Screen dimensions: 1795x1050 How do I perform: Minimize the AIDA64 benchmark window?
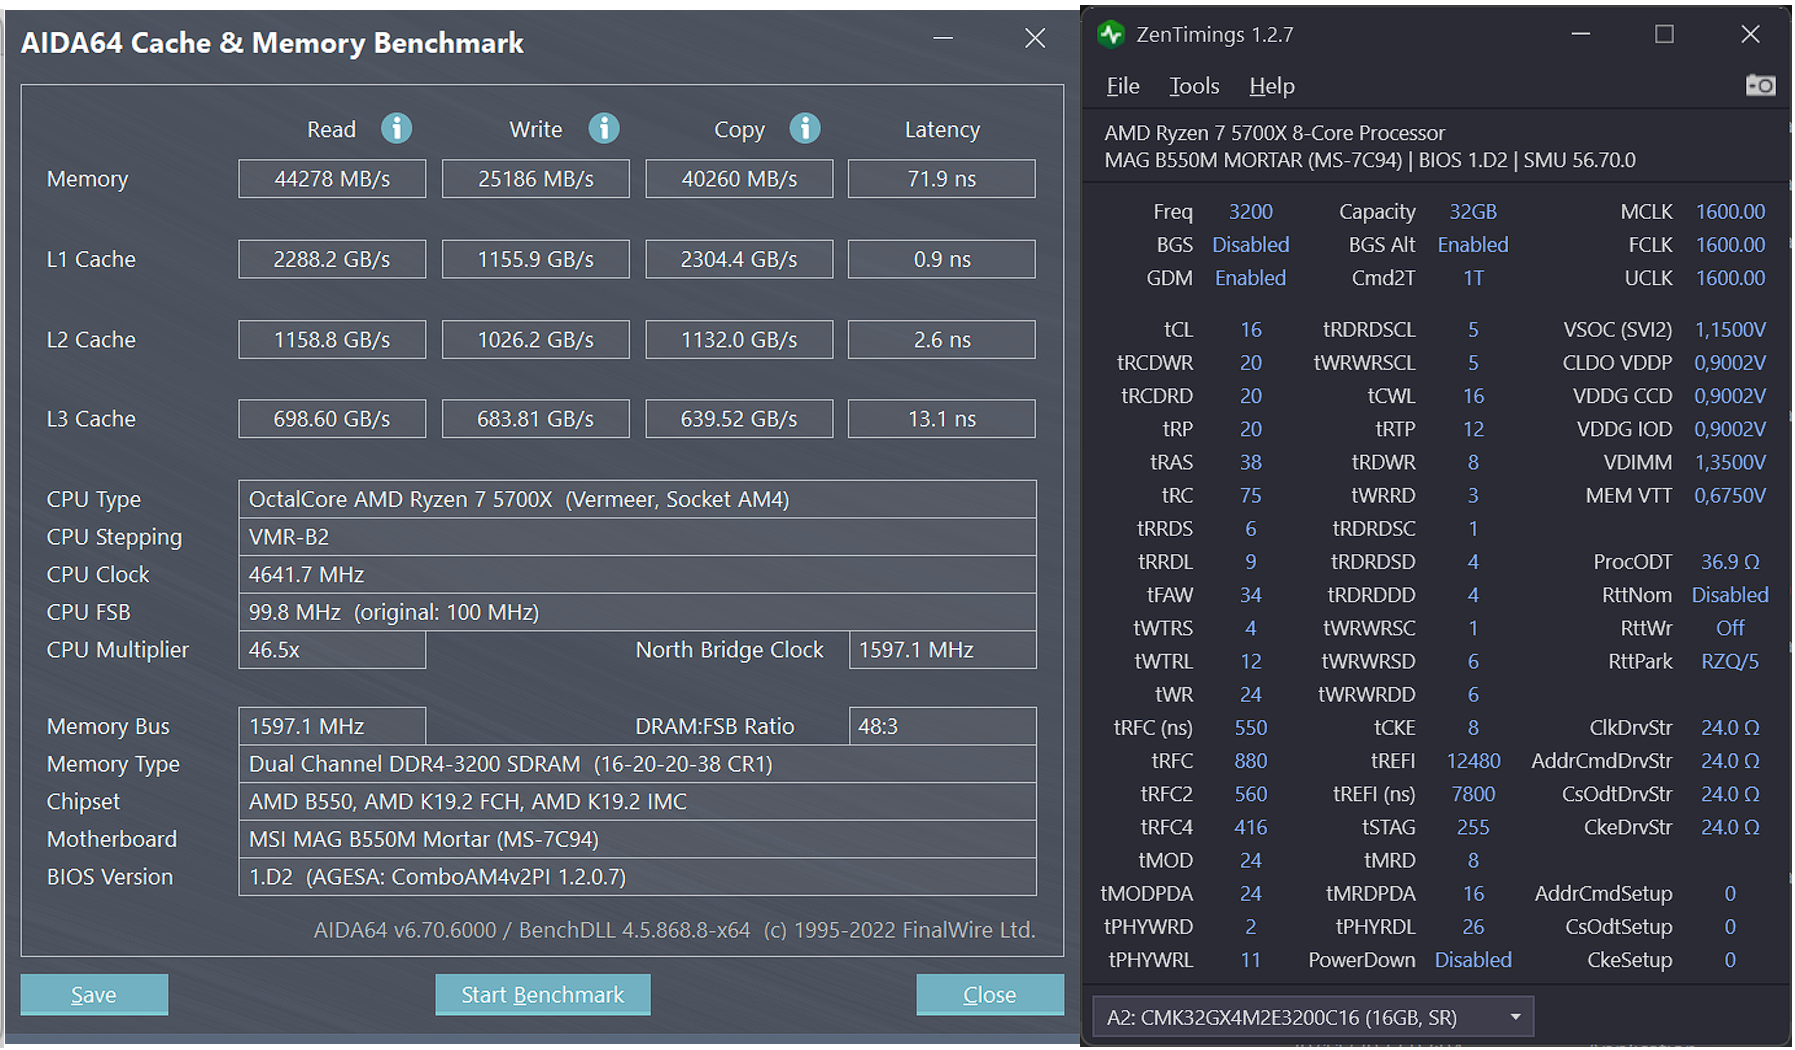(942, 39)
